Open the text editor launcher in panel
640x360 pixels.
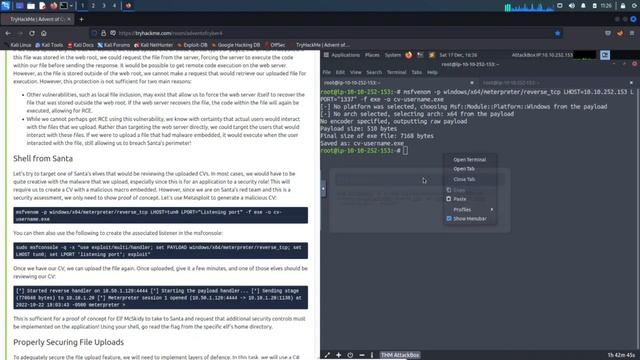point(42,6)
